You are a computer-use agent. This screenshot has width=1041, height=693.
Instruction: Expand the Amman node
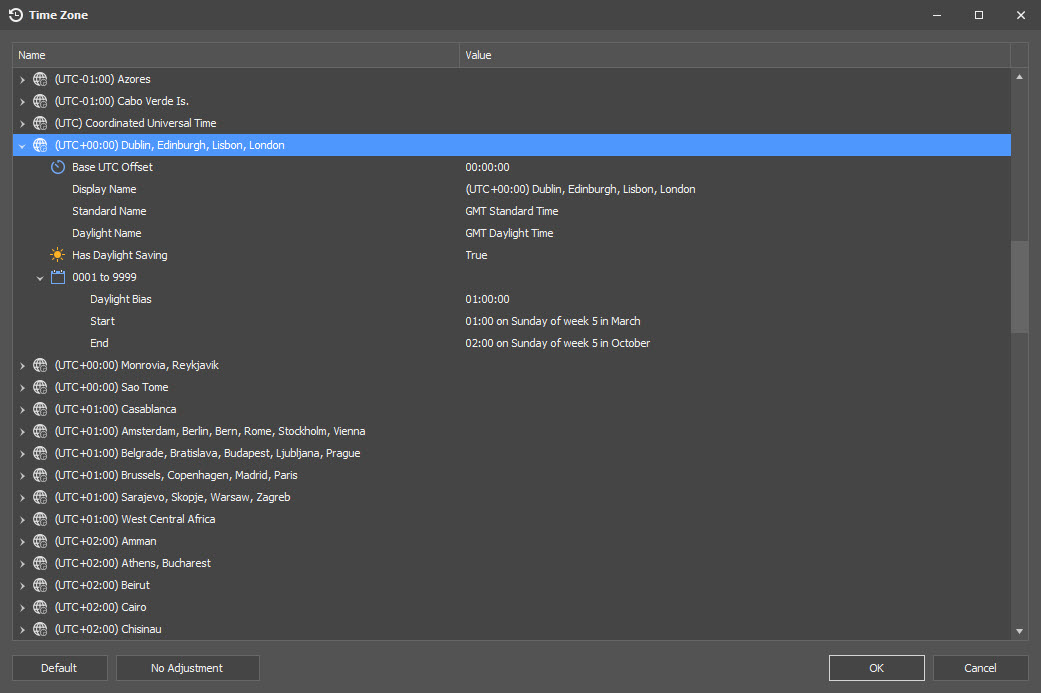(x=22, y=542)
